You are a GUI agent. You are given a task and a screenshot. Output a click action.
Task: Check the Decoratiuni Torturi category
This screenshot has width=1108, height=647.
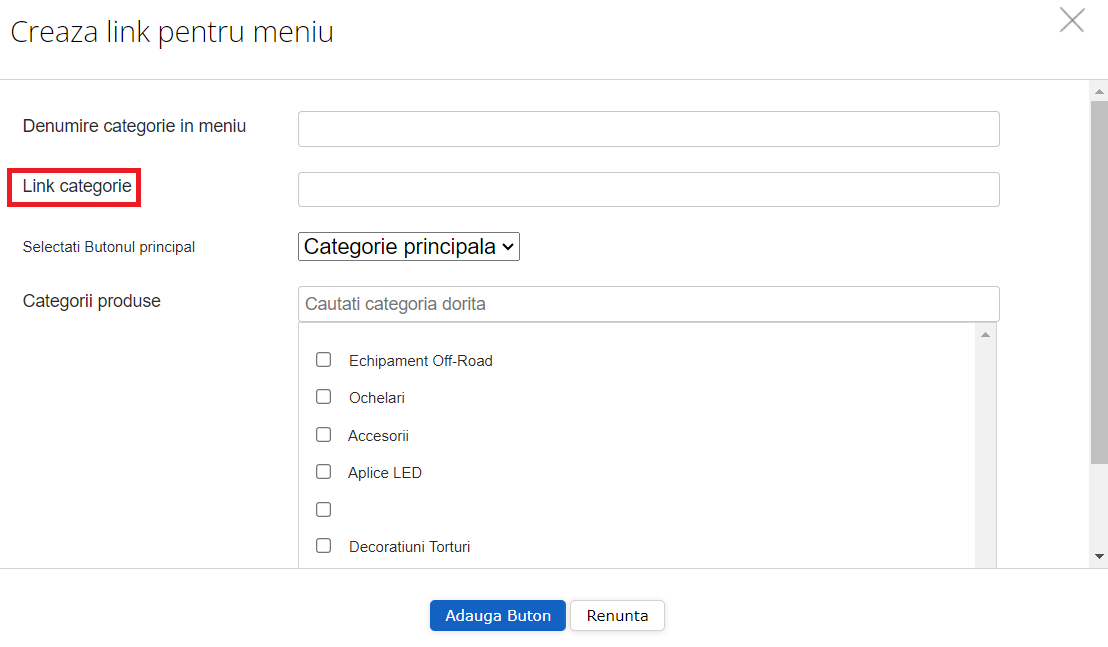pos(323,545)
